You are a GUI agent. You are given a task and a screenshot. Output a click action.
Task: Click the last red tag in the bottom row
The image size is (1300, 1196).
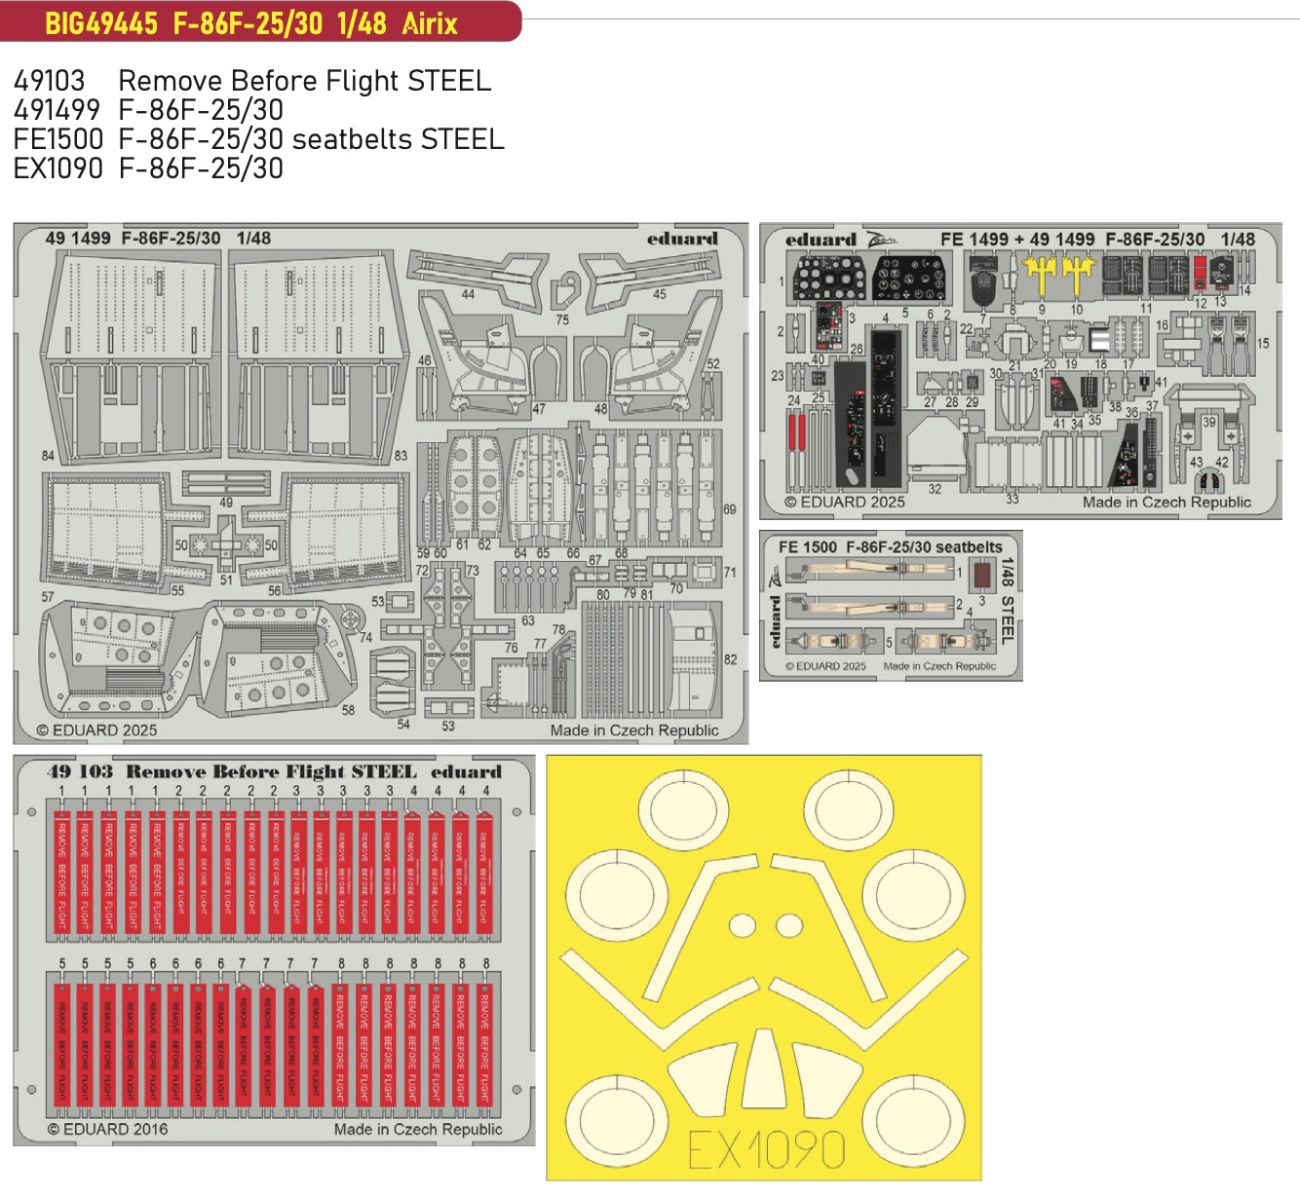[485, 1047]
